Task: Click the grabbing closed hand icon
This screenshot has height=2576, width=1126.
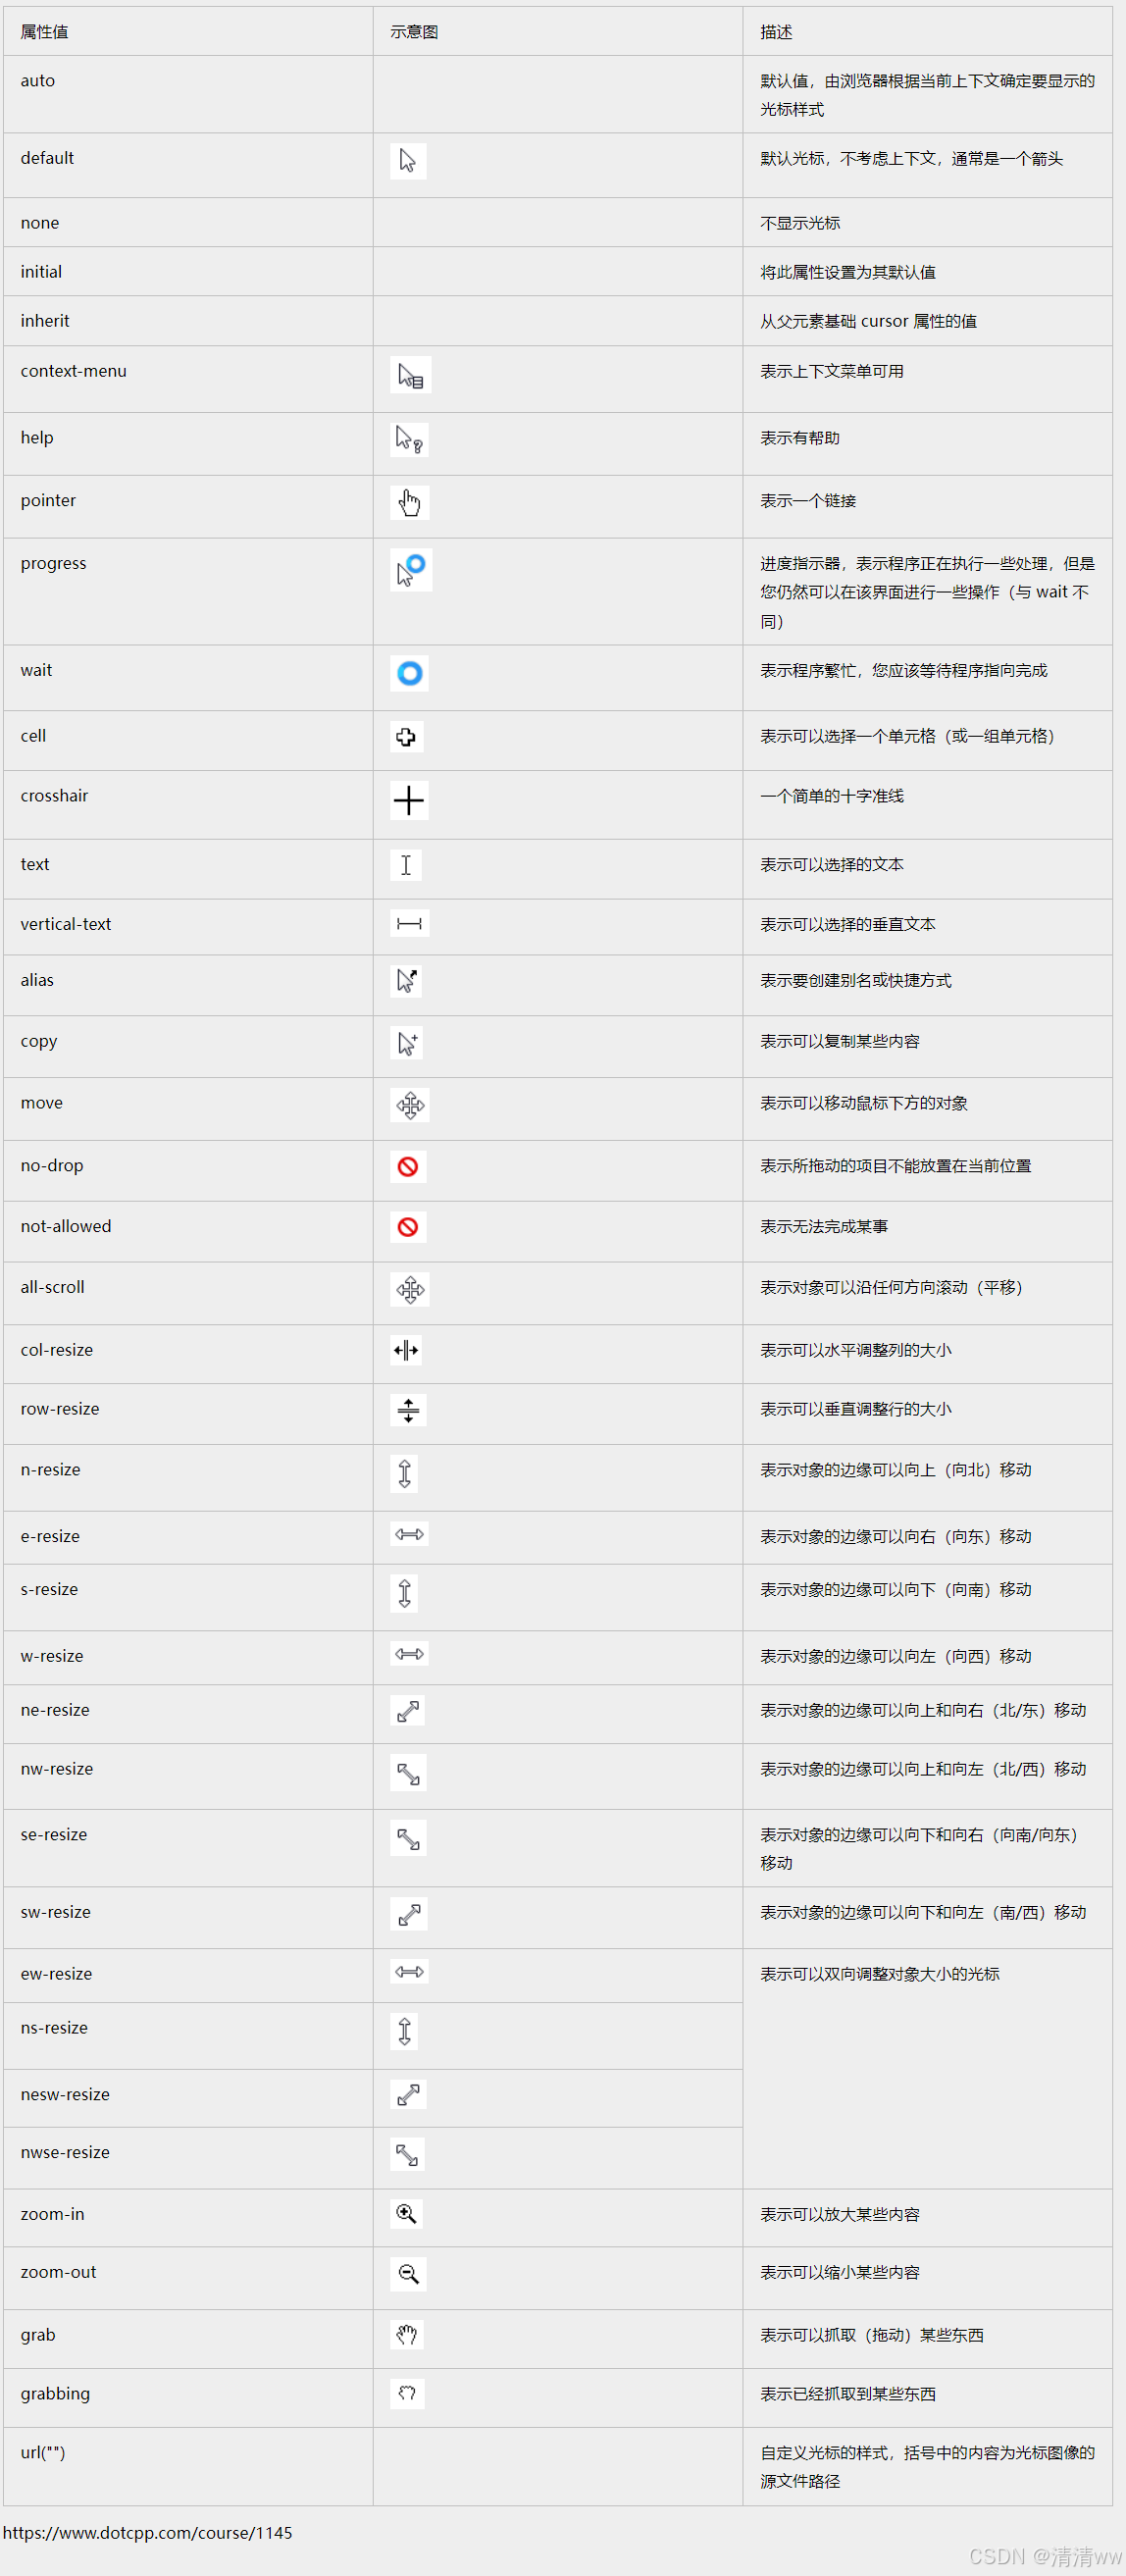Action: [x=407, y=2394]
